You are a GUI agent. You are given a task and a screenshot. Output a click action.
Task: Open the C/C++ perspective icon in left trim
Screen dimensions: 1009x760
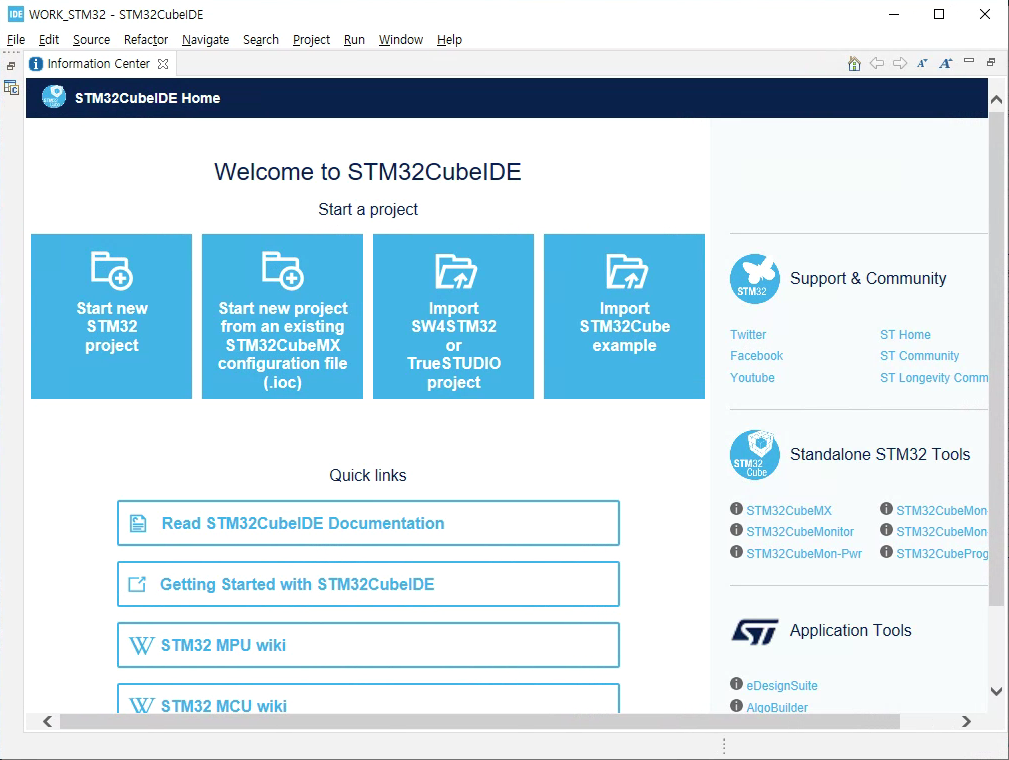(12, 88)
